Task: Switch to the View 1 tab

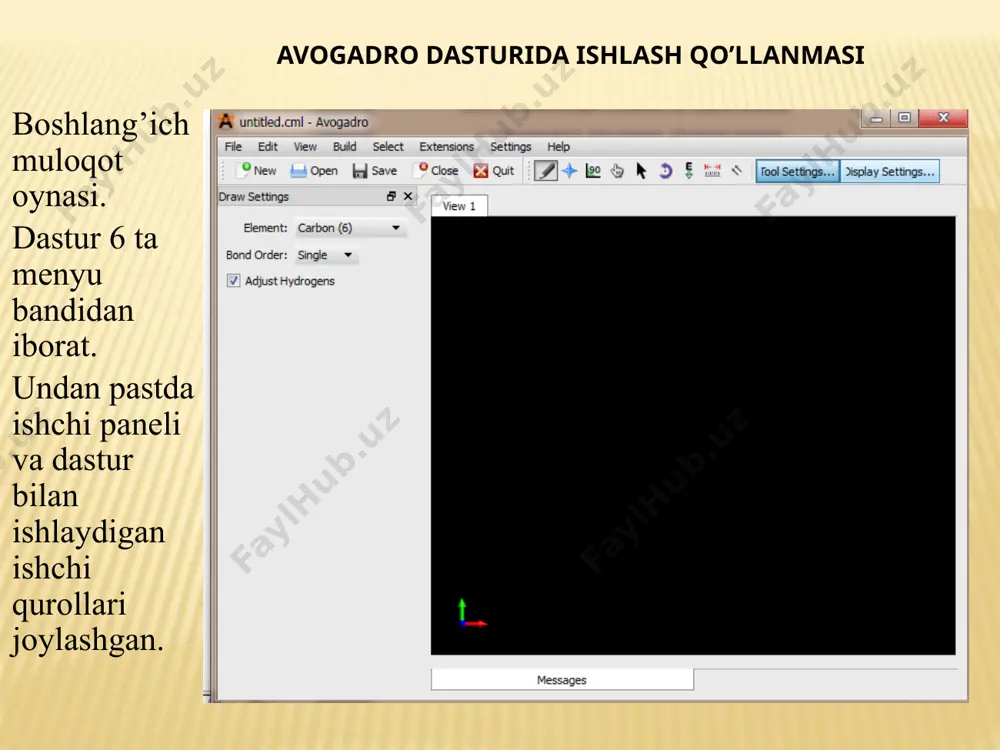Action: tap(459, 206)
